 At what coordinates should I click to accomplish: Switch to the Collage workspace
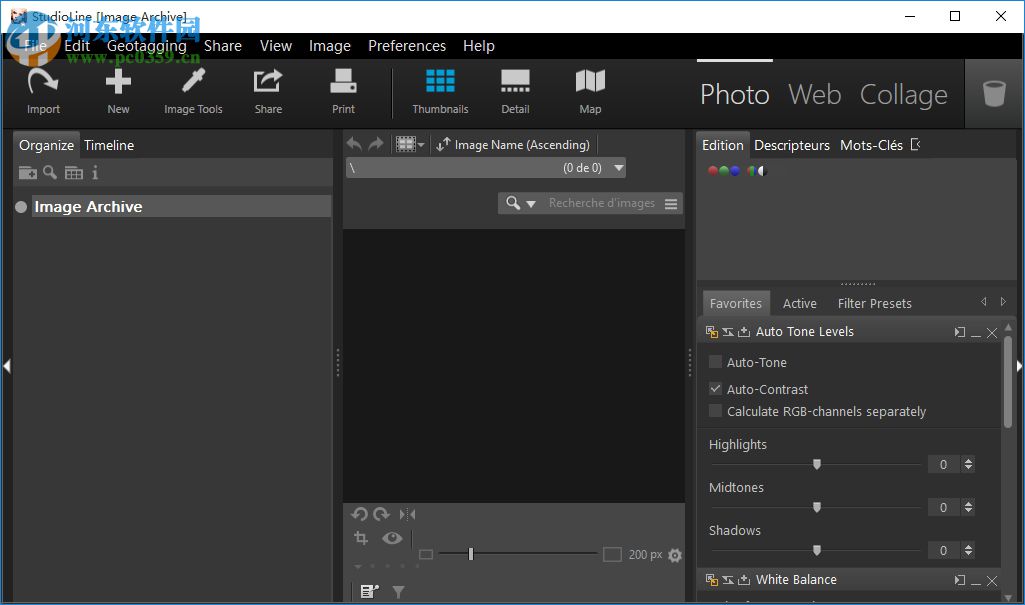(903, 94)
